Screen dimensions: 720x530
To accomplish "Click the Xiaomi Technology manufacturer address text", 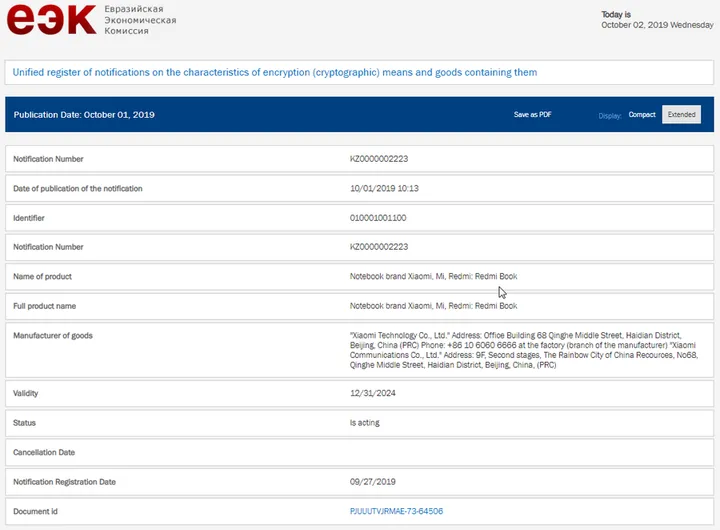I will click(523, 350).
